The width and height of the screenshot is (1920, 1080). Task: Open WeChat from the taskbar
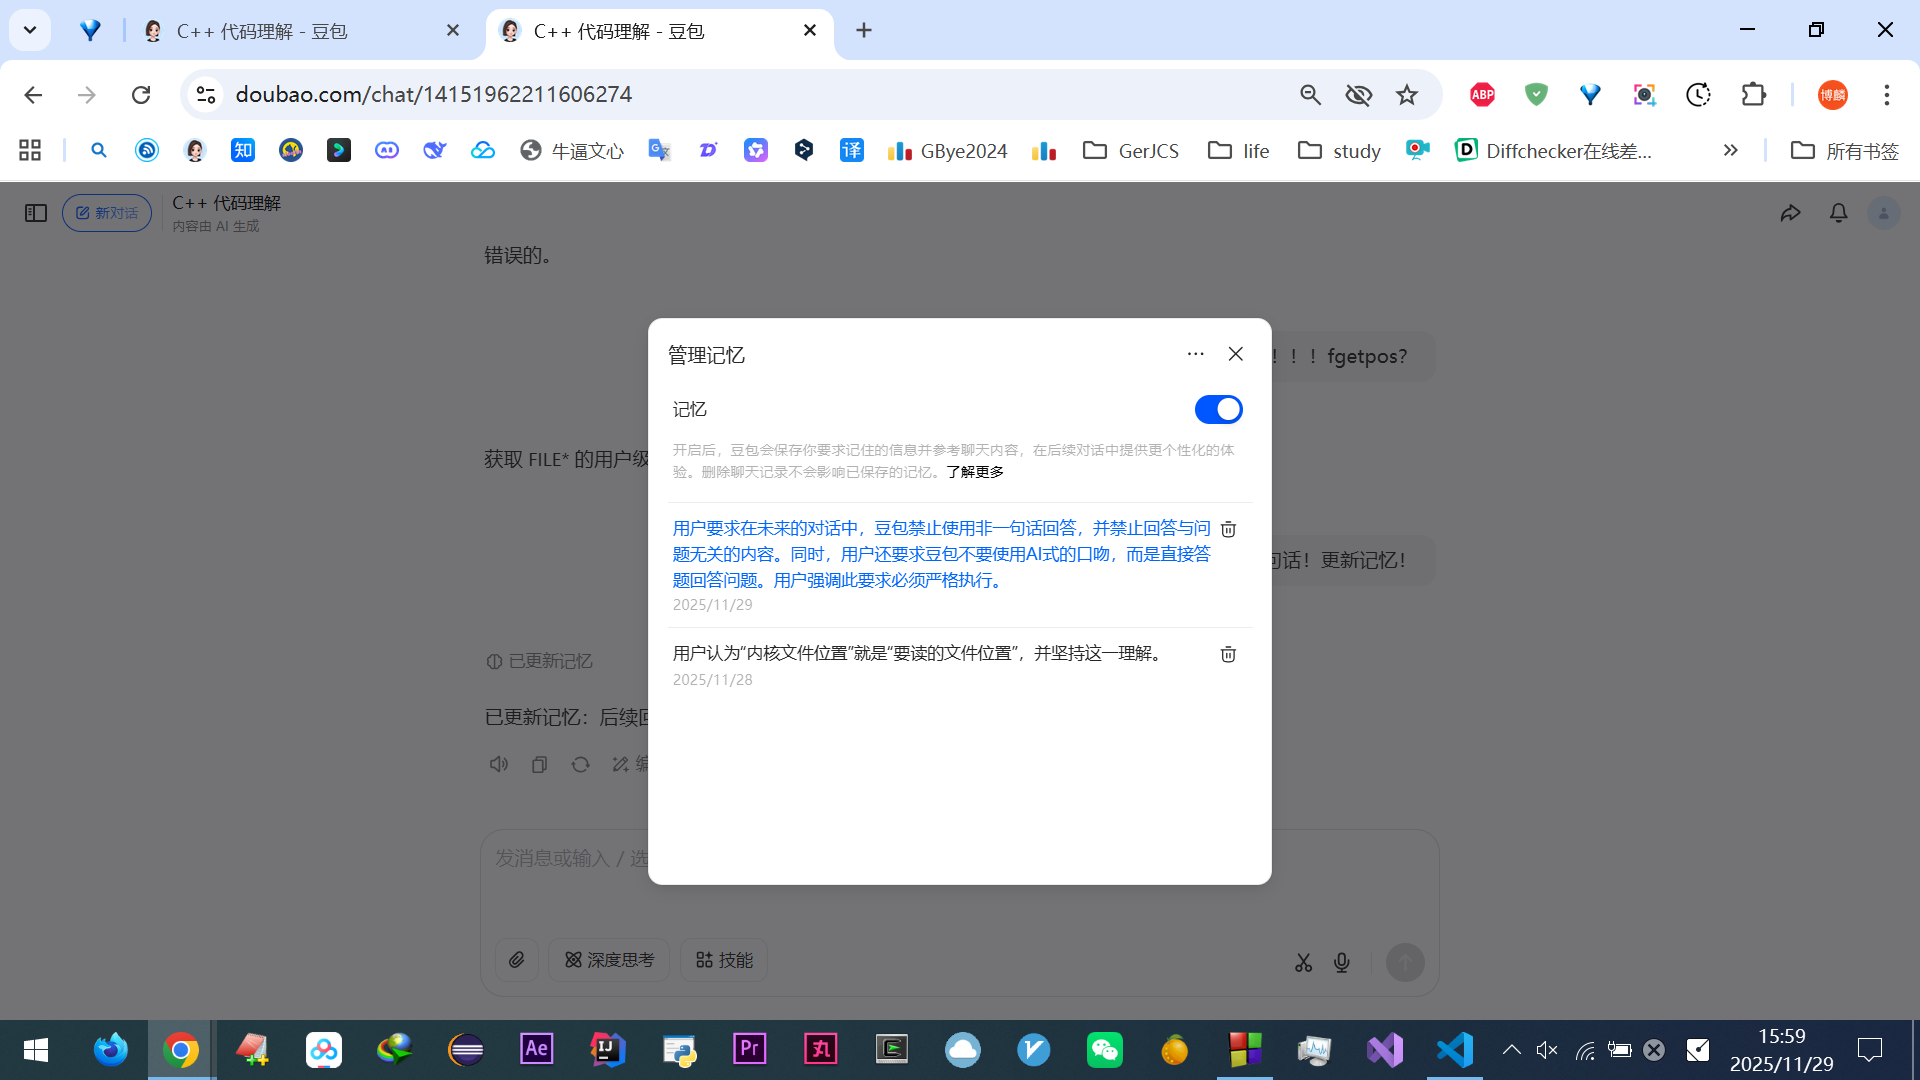tap(1104, 1050)
